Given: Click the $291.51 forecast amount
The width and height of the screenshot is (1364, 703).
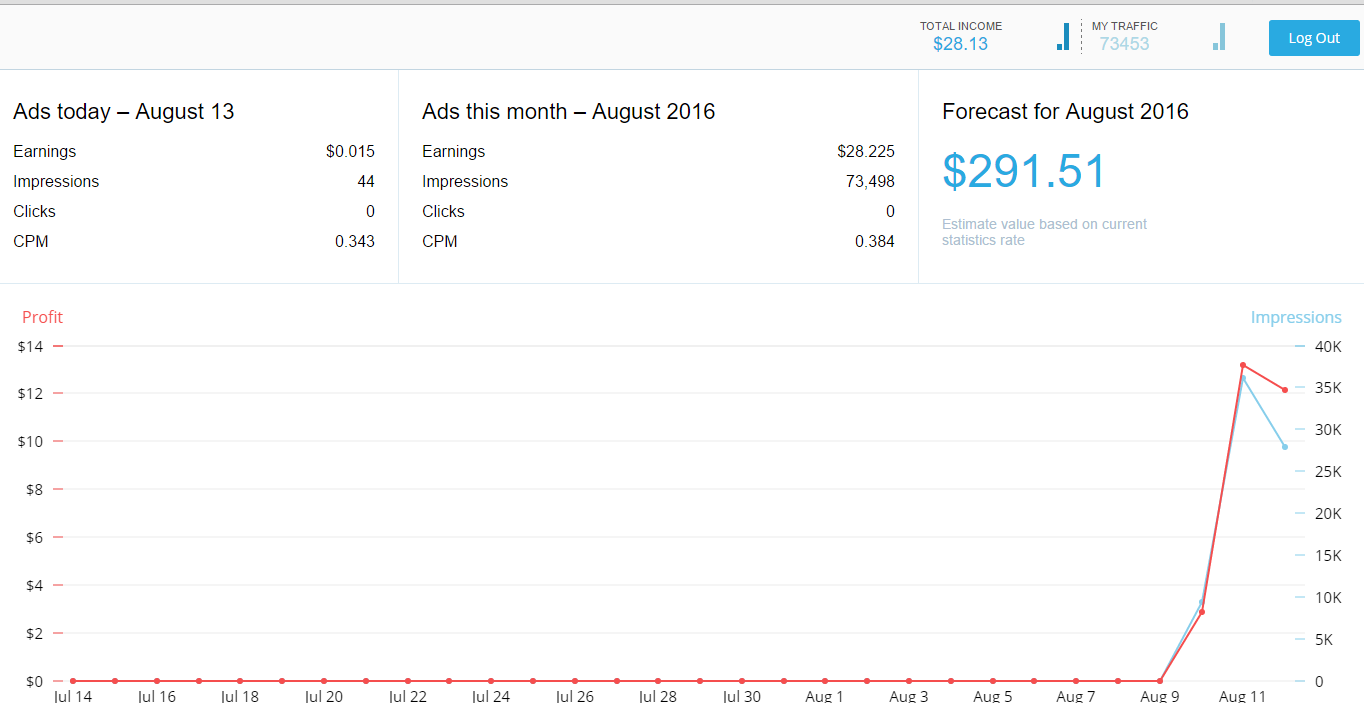Looking at the screenshot, I should [x=1024, y=171].
